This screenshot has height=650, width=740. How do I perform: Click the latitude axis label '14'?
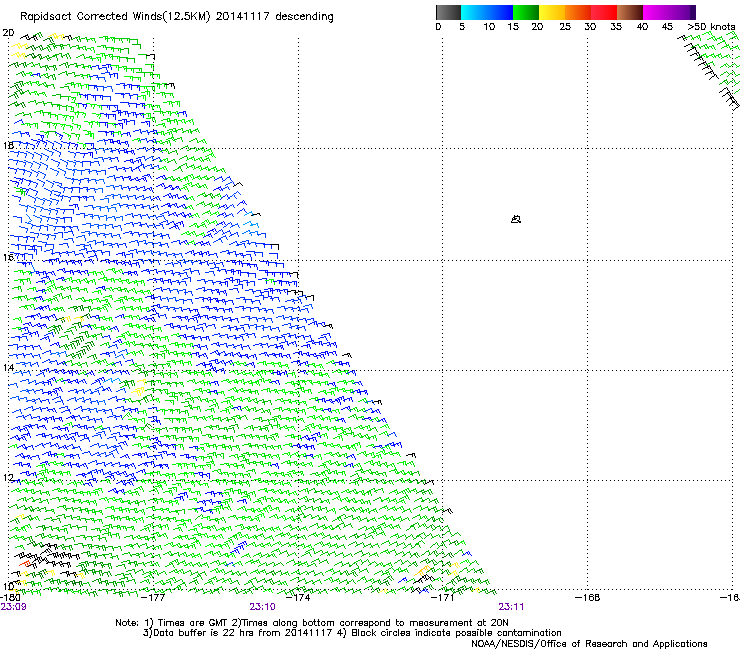pos(8,368)
